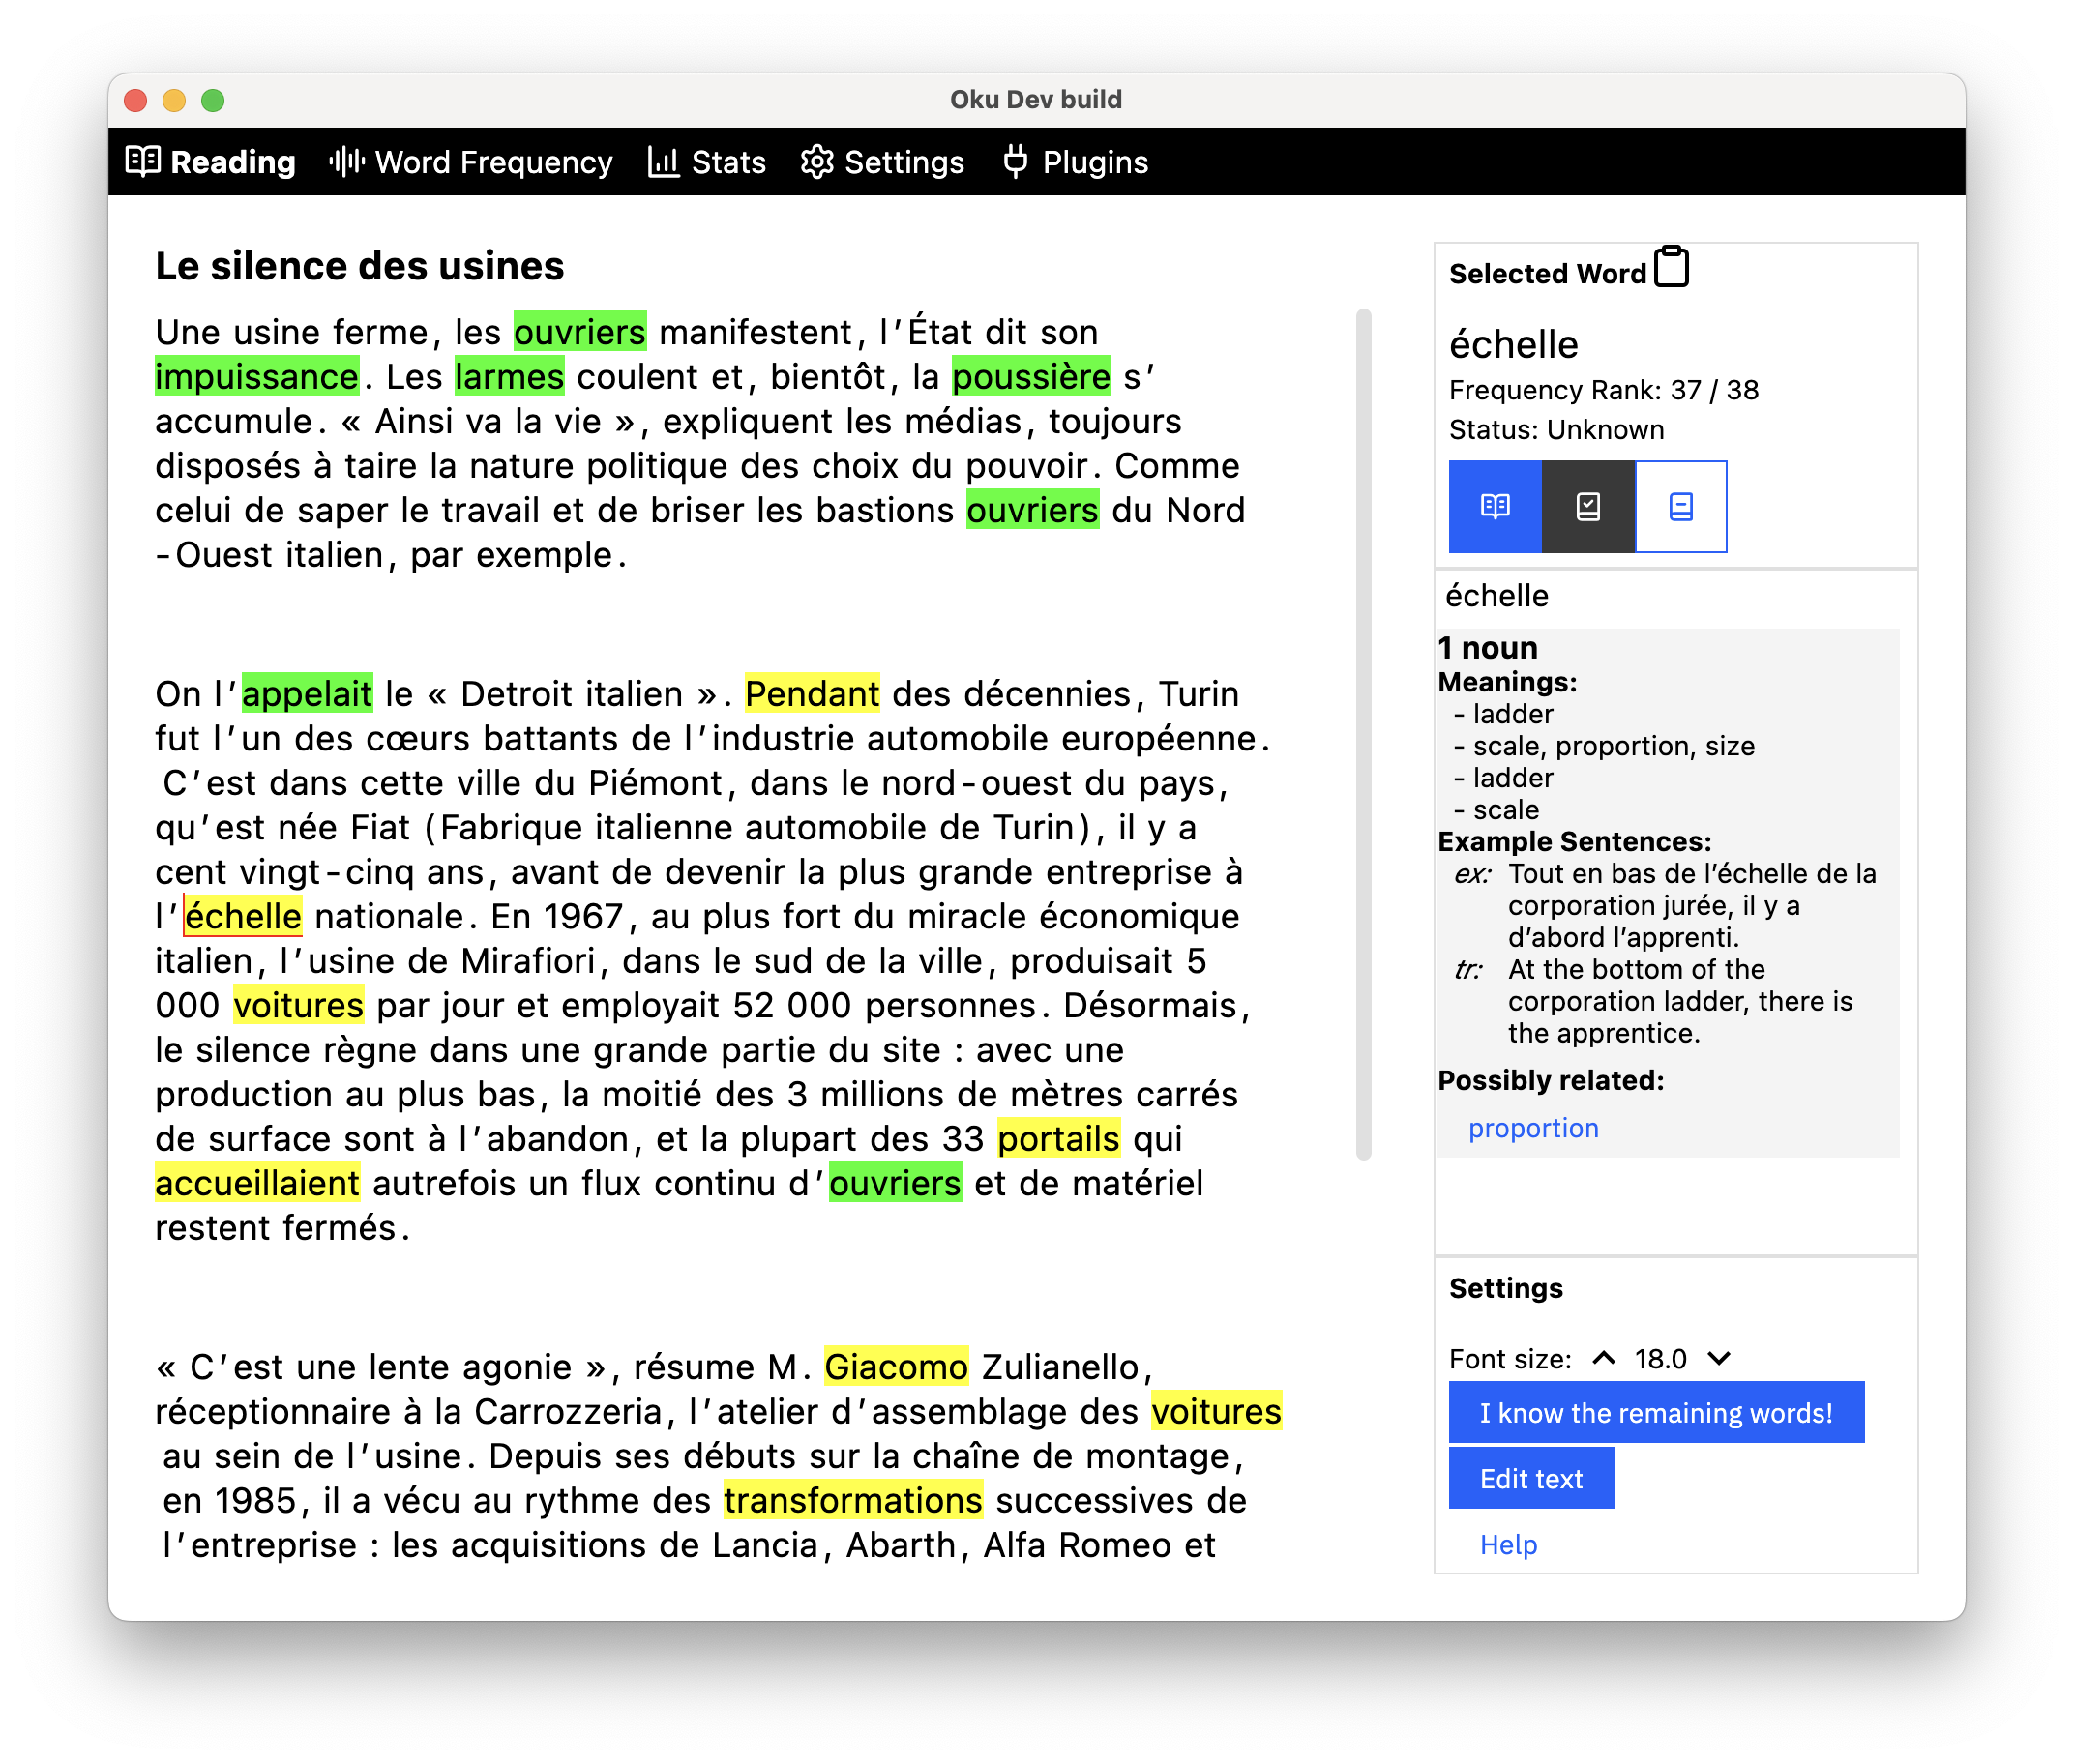Screen dimensions: 2074x1764
Task: Select the word 'appelait'
Action: click(x=307, y=693)
